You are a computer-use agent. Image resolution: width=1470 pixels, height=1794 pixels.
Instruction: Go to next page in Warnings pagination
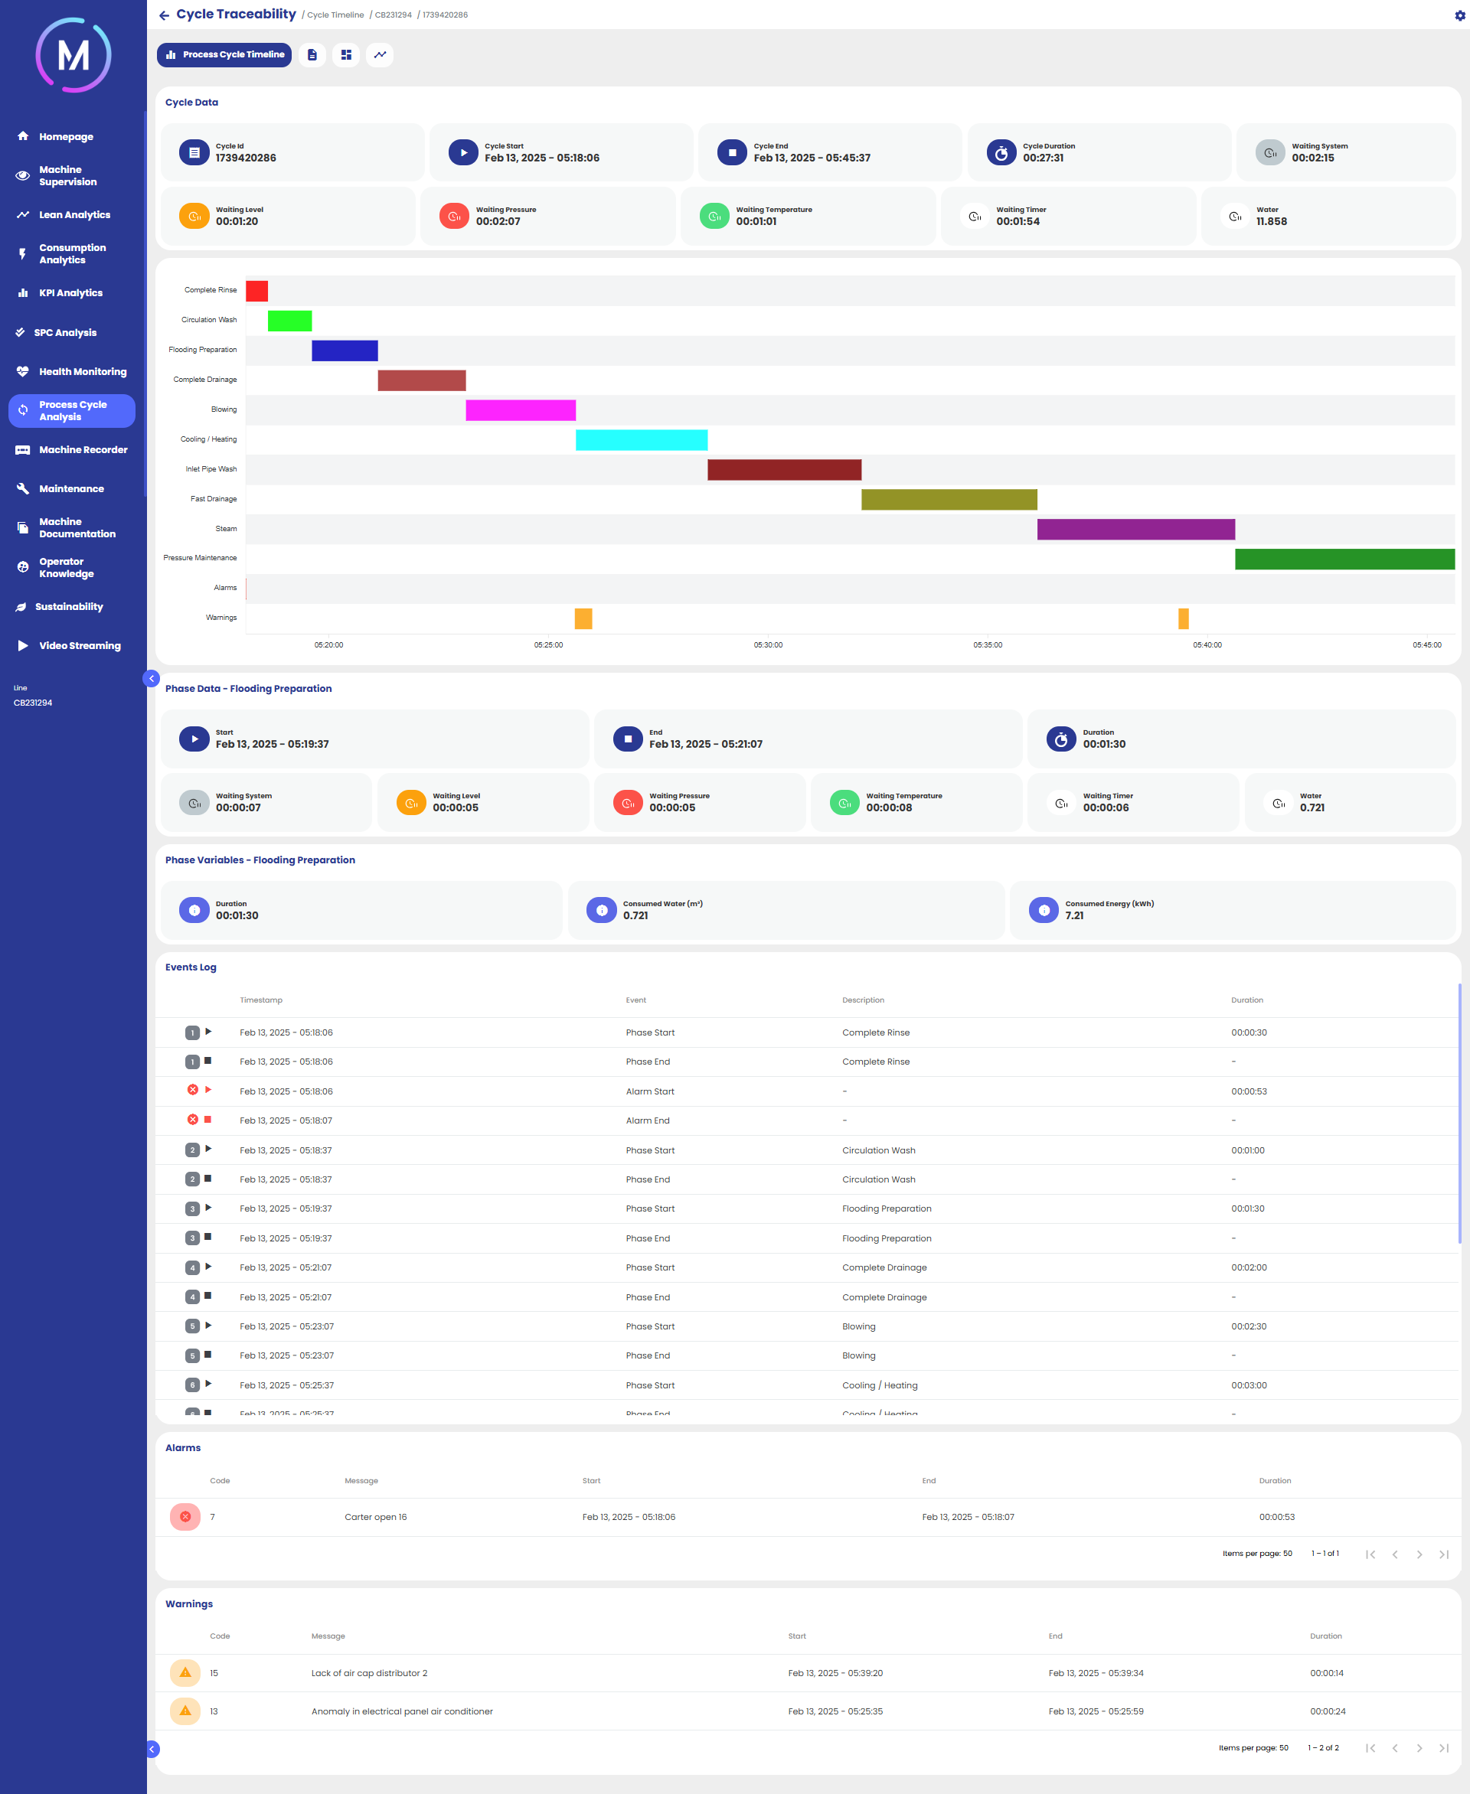1419,1748
